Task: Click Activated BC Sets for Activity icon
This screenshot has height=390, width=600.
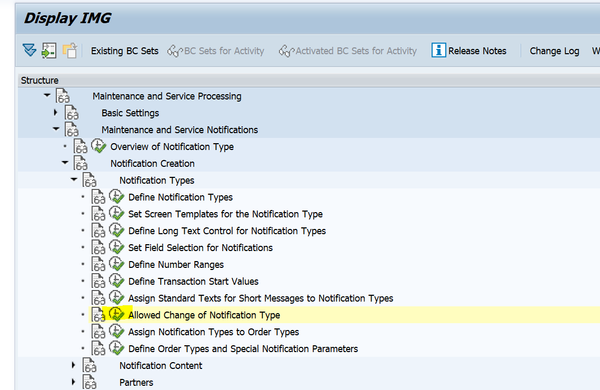Action: [x=287, y=51]
